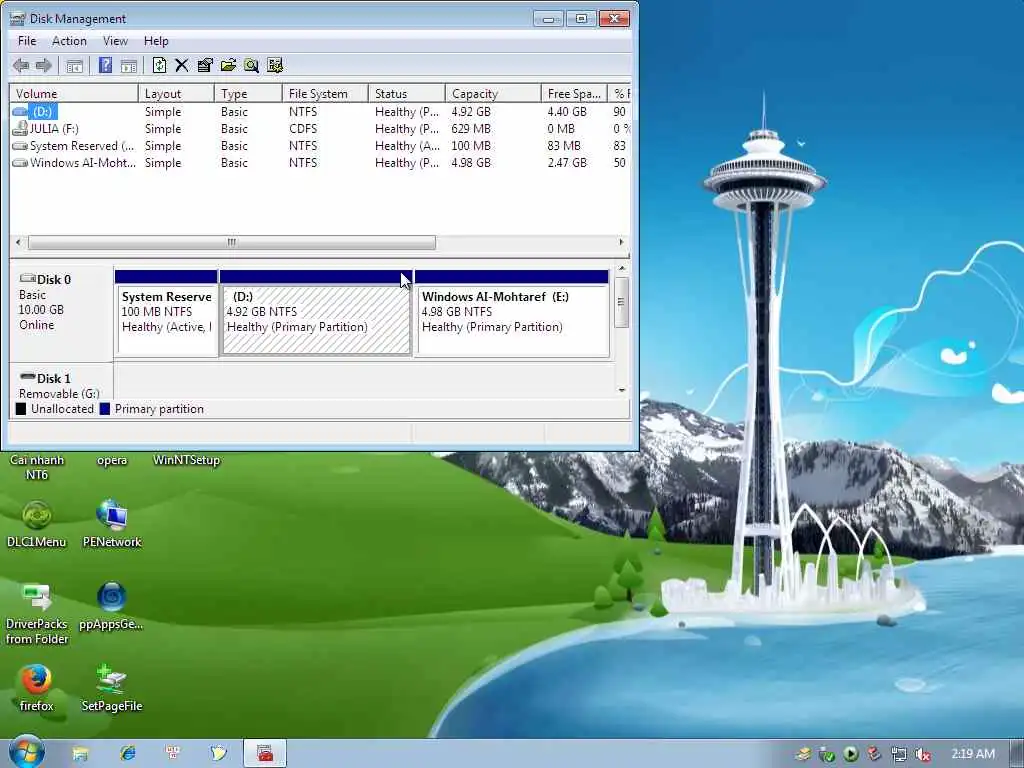Click the Forward arrow in toolbar
This screenshot has width=1024, height=768.
coord(44,65)
